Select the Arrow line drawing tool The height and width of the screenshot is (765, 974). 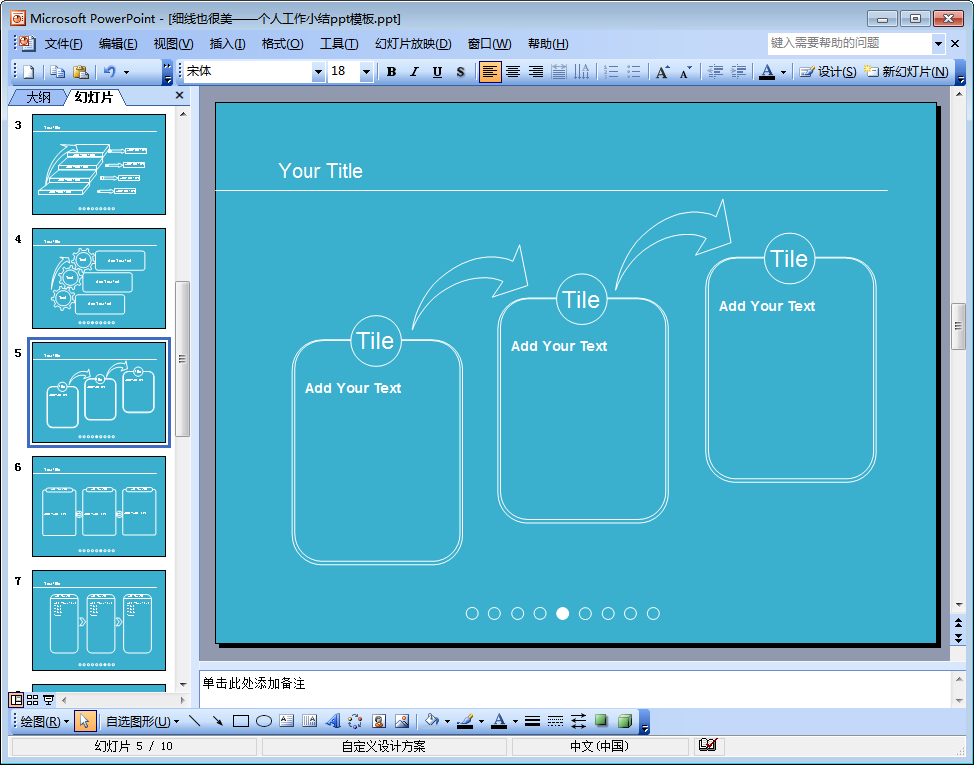click(218, 721)
